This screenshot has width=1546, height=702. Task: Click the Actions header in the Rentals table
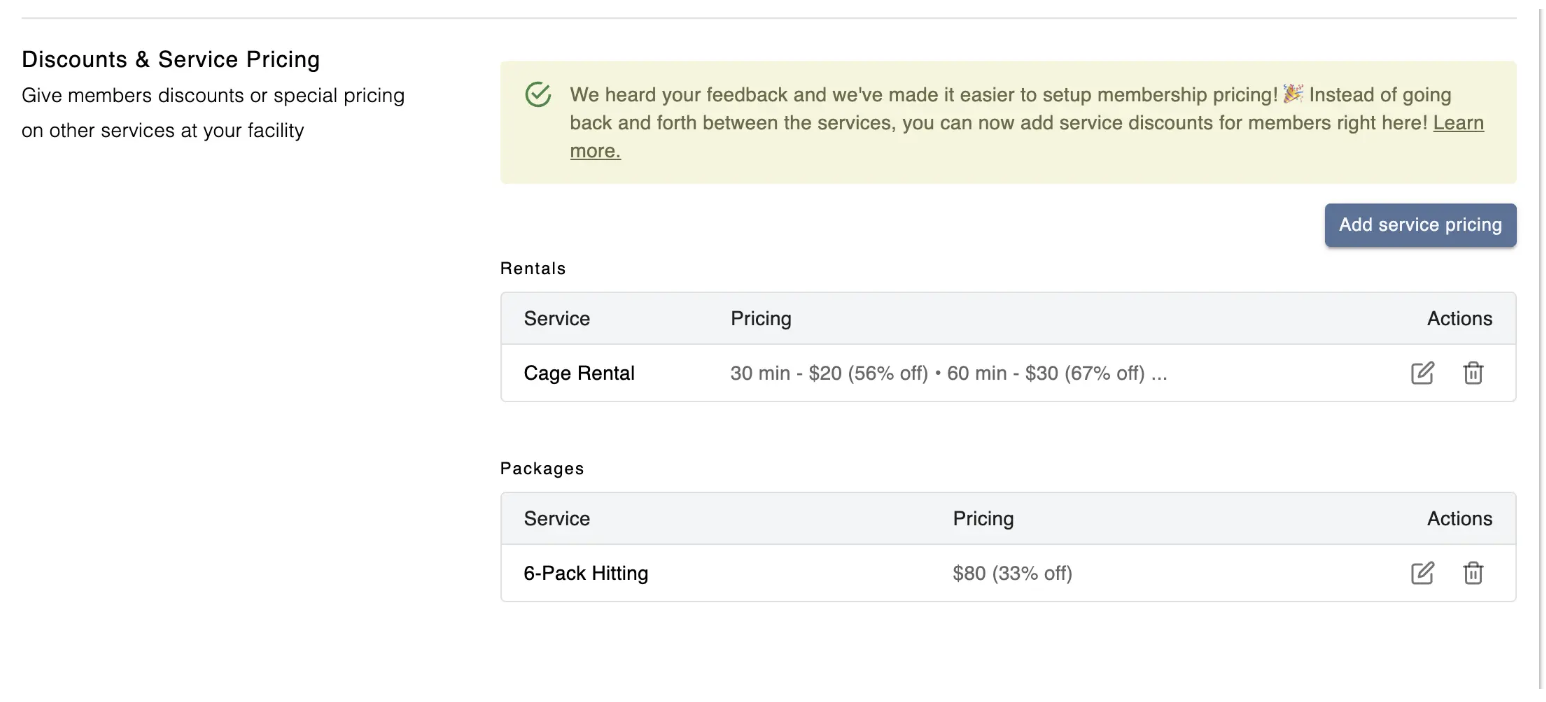[1459, 318]
